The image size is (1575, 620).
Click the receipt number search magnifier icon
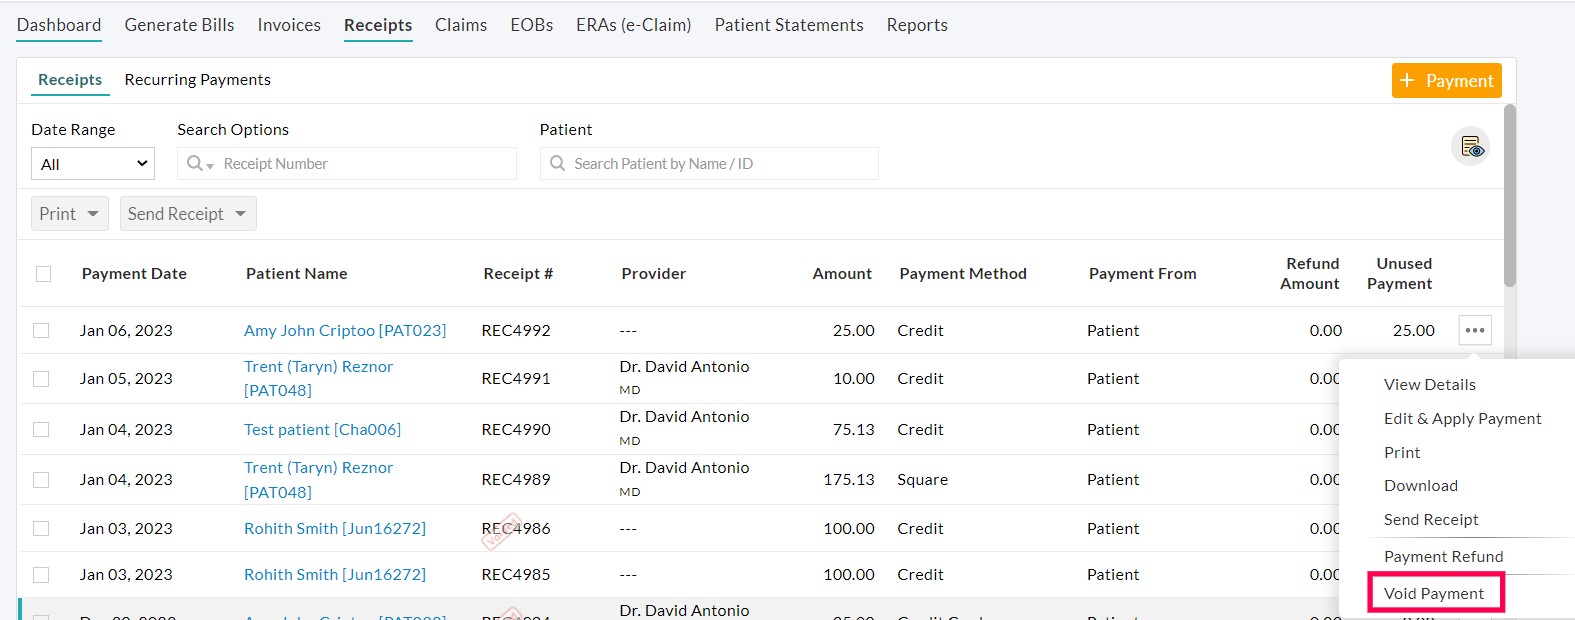196,163
